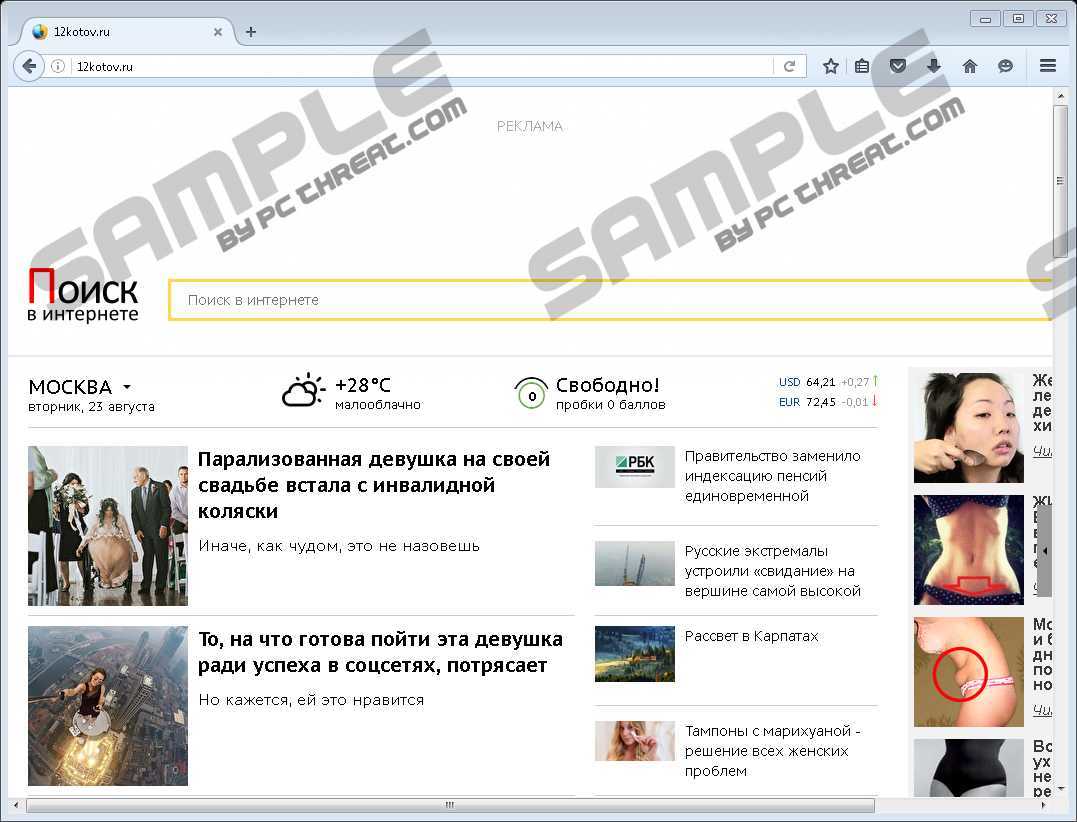
Task: Save page to Pocket icon
Action: [x=898, y=66]
